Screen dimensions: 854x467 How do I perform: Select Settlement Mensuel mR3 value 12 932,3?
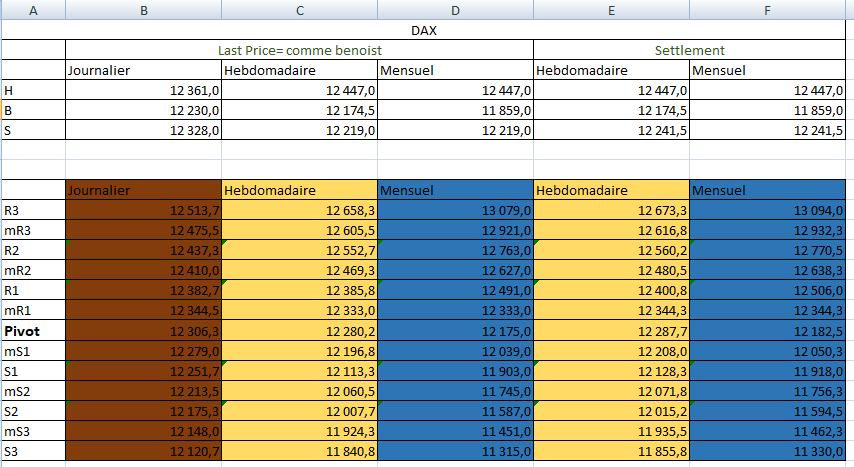767,230
